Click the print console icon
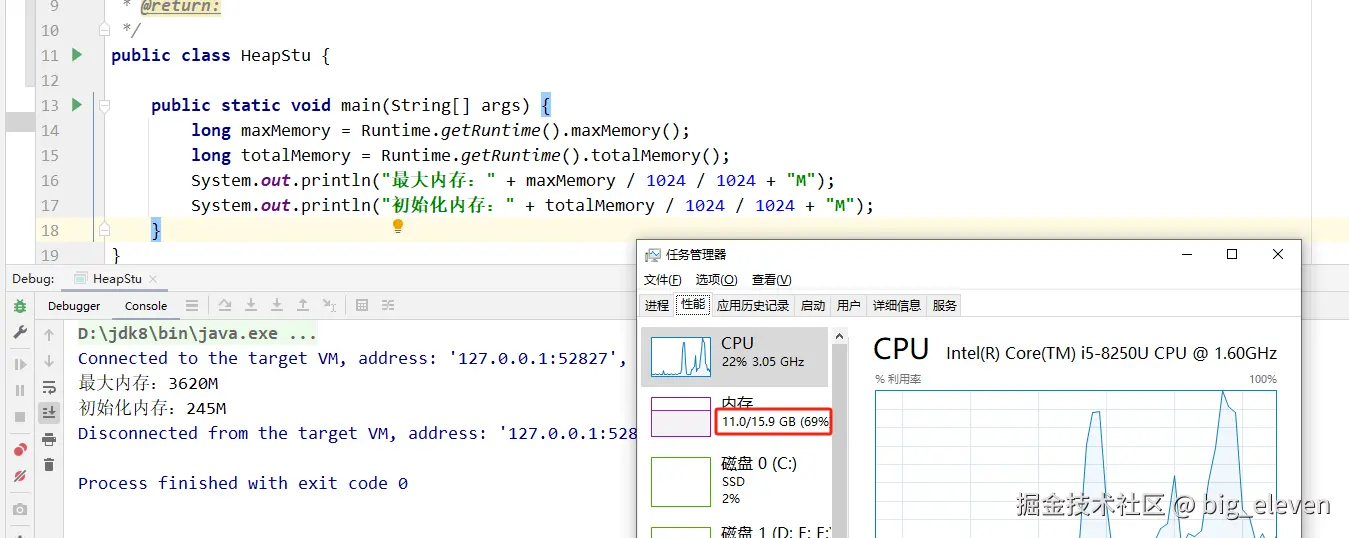The width and height of the screenshot is (1349, 538). tap(49, 439)
